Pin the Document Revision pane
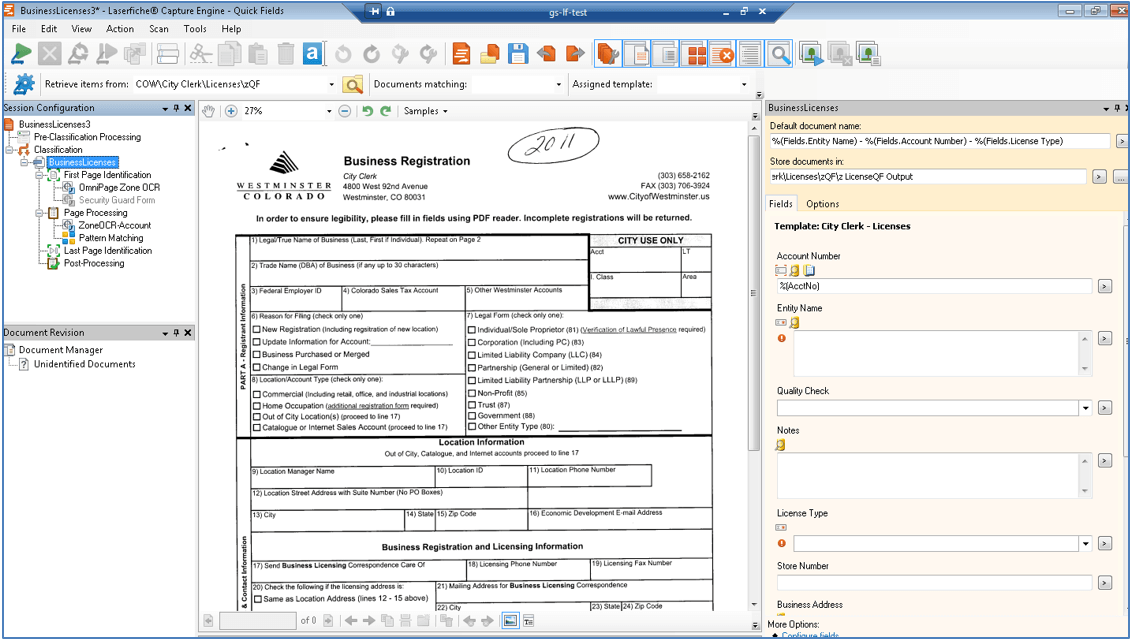The width and height of the screenshot is (1130, 640). [x=176, y=333]
